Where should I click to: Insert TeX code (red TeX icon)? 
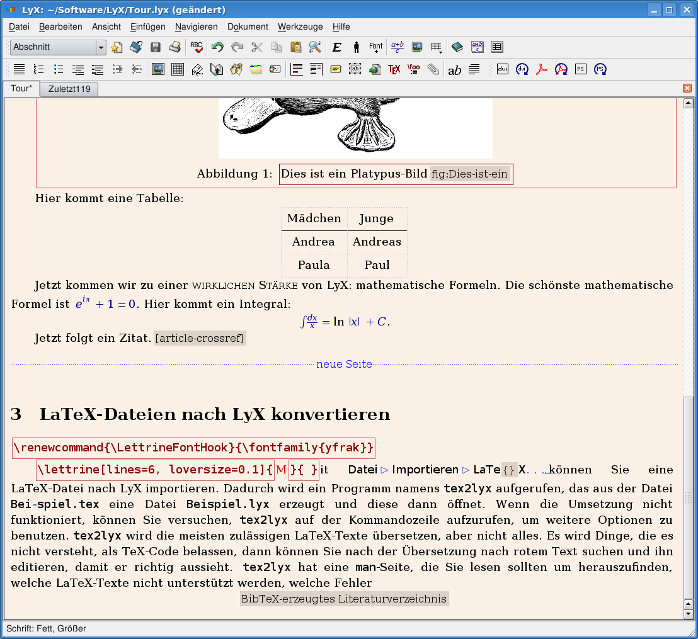click(394, 69)
